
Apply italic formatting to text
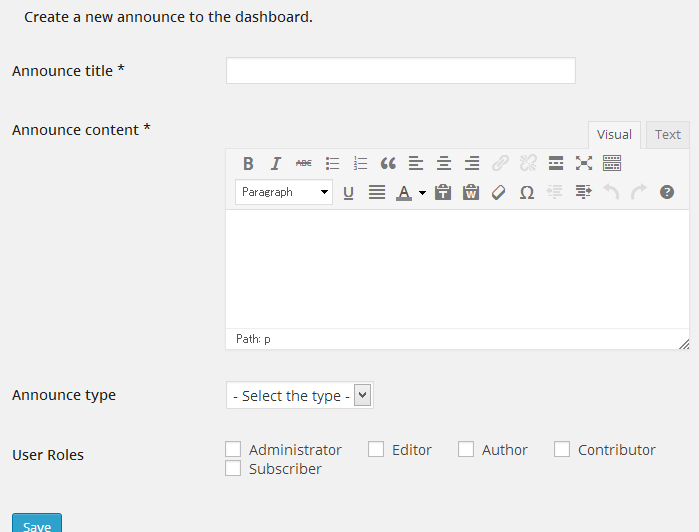(x=276, y=164)
